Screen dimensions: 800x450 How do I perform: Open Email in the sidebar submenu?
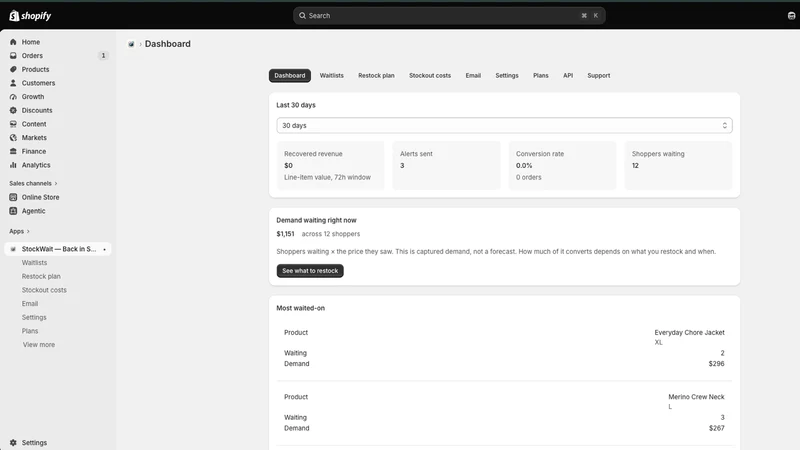pos(30,304)
